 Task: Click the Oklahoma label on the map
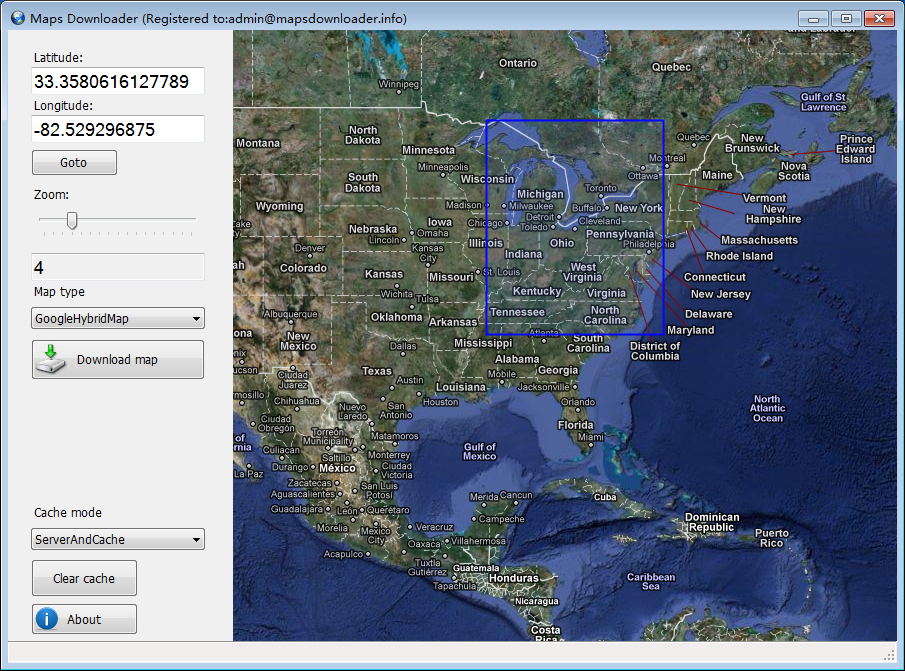point(397,317)
